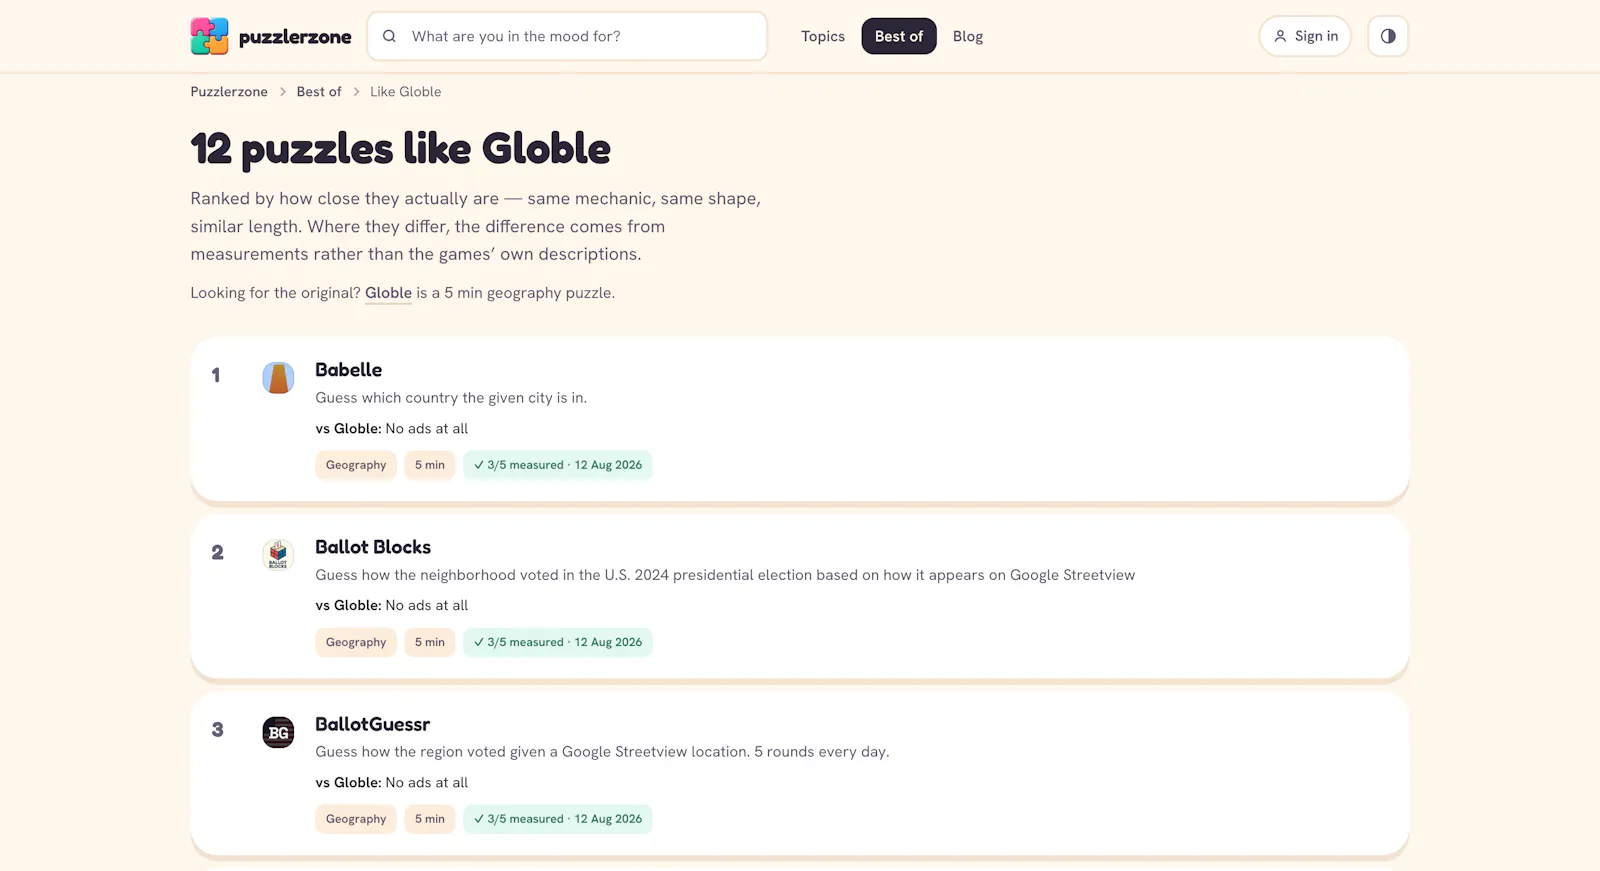Click the '5 min' tag on Ballot Blocks
This screenshot has width=1600, height=871.
pos(430,642)
